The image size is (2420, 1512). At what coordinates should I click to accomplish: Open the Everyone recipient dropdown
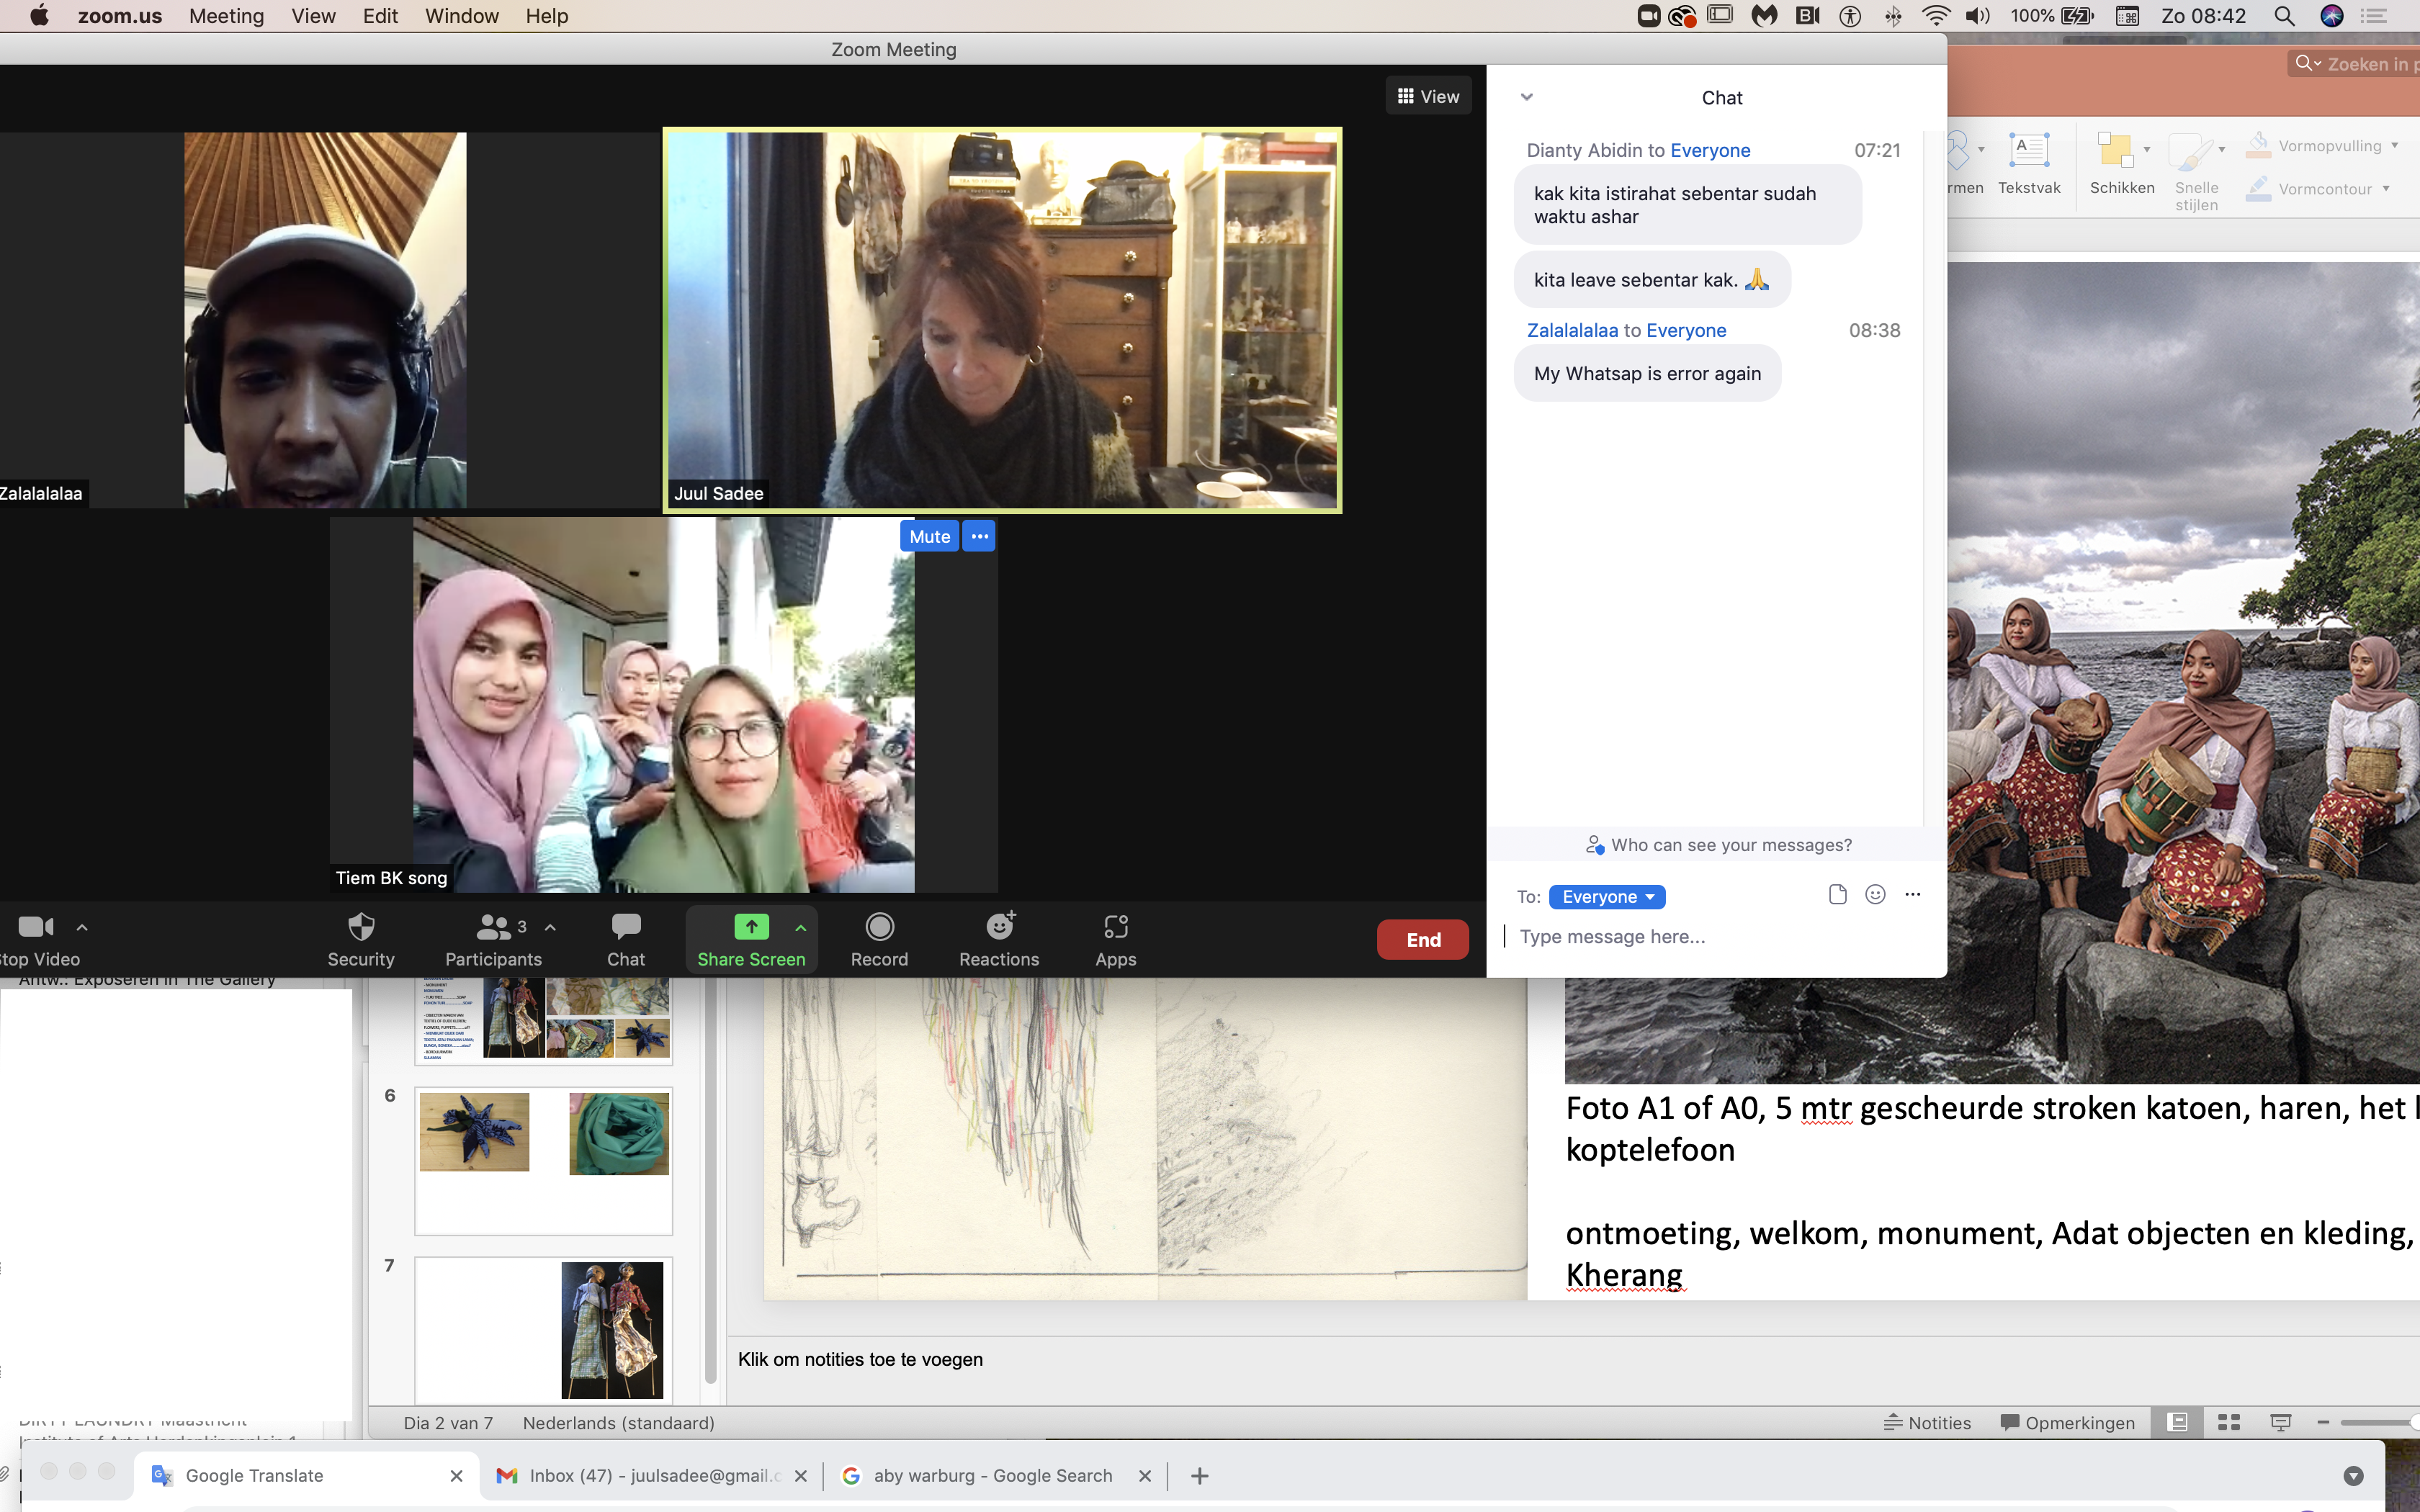click(x=1607, y=897)
